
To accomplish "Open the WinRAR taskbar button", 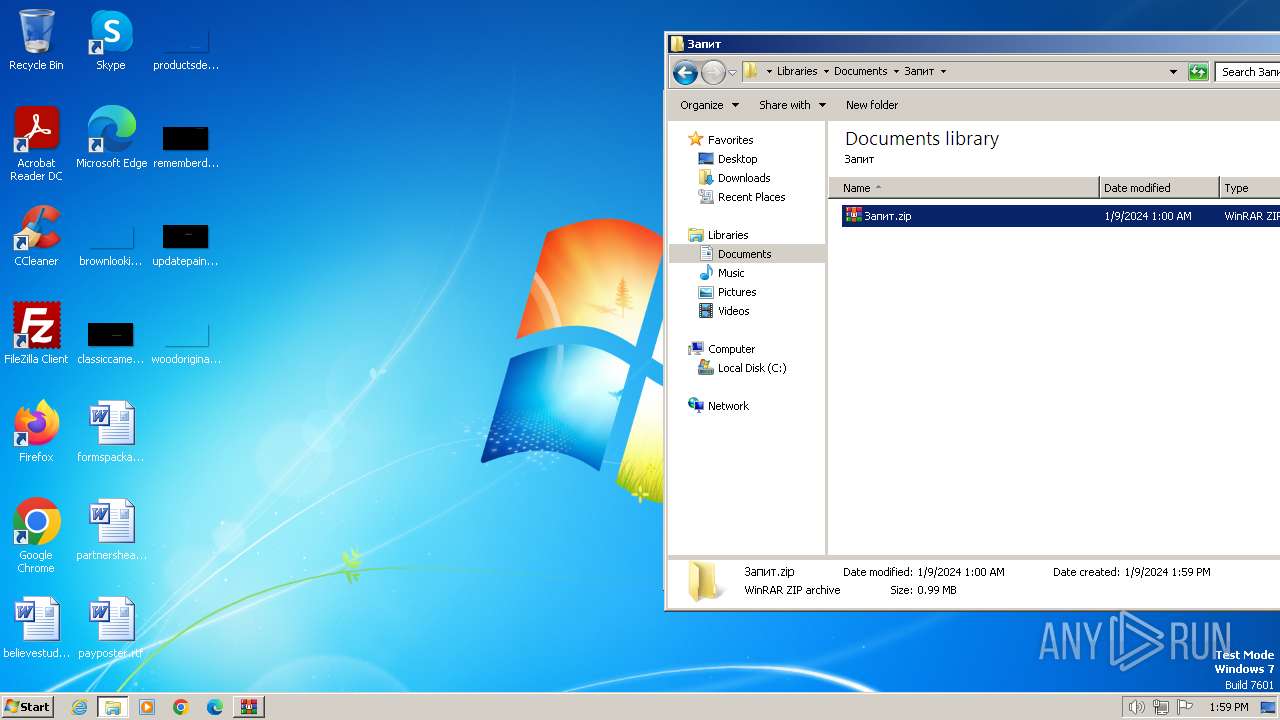I will (x=249, y=707).
